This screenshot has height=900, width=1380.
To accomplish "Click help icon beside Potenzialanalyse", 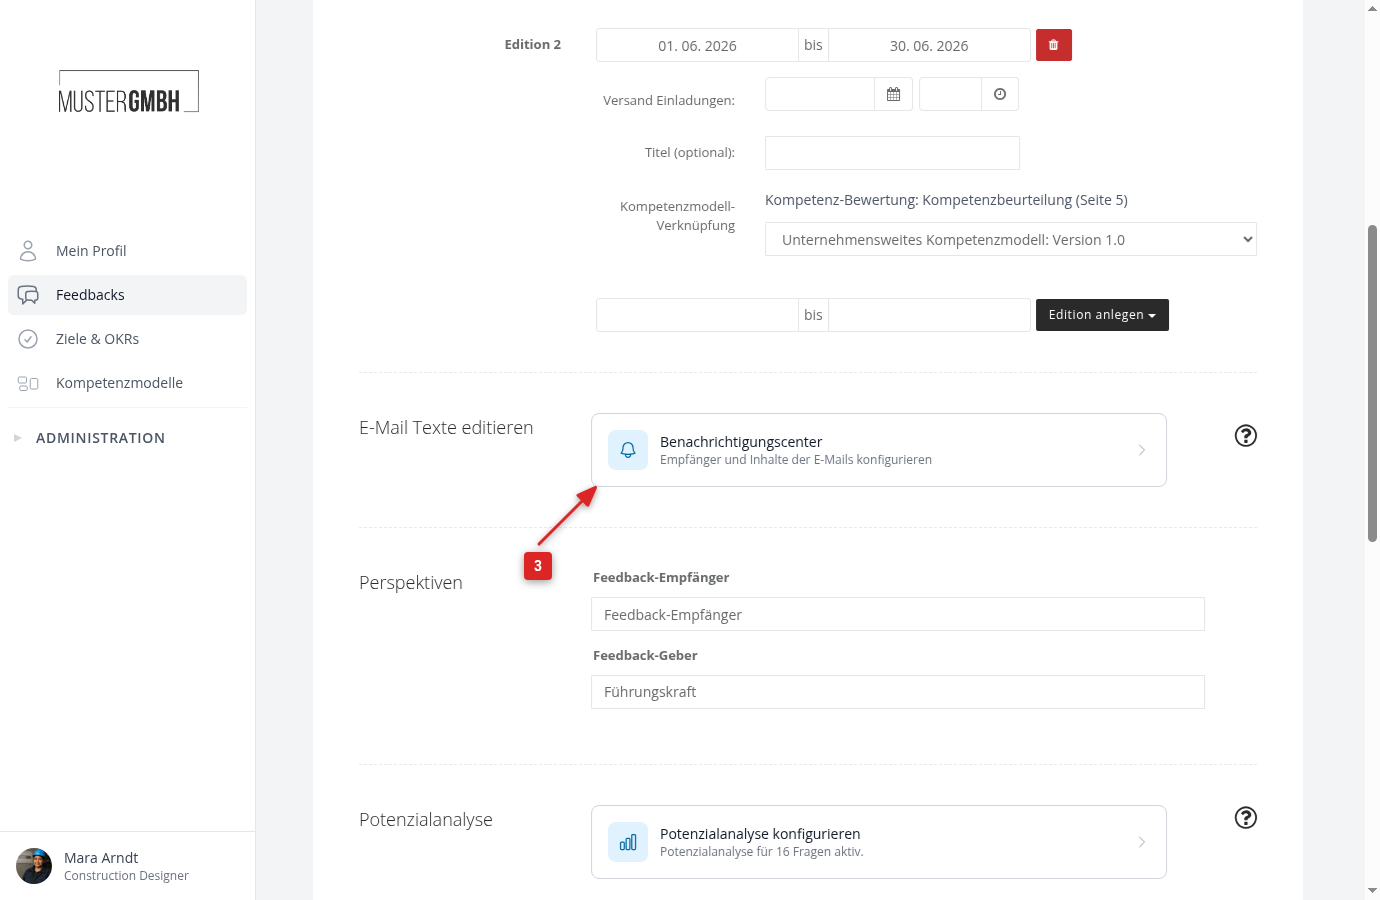I will coord(1246,818).
